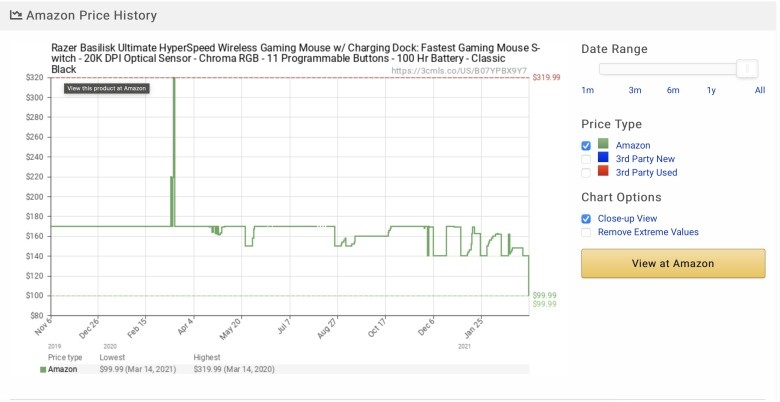
Task: Check Remove Extreme Values option
Action: pos(586,232)
